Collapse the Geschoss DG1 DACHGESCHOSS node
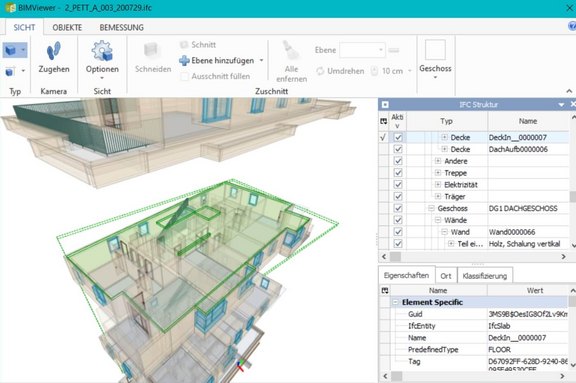 tap(431, 208)
